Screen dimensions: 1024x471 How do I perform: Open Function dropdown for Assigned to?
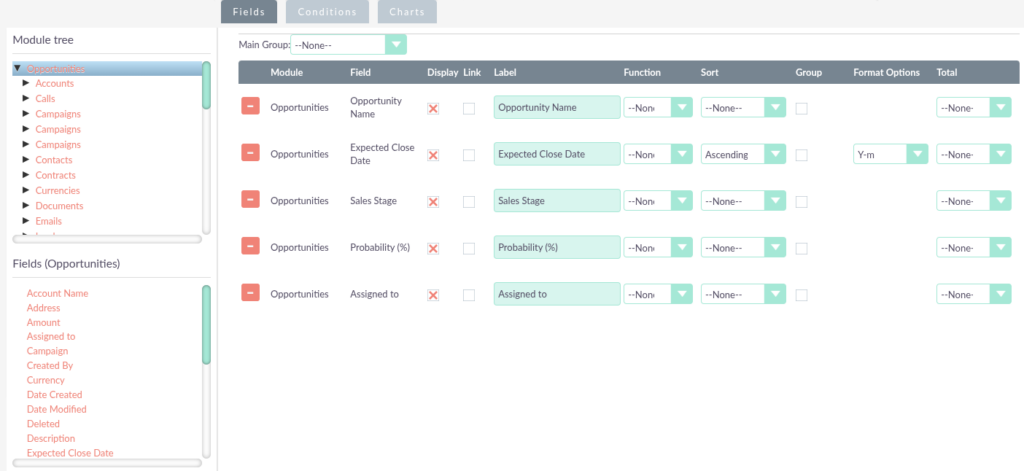pyautogui.click(x=658, y=295)
